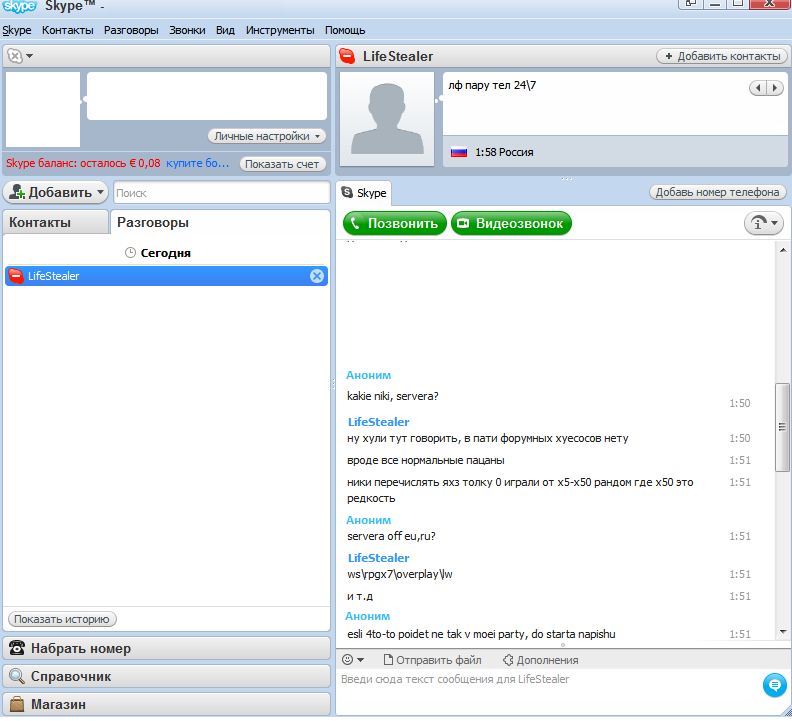Close the LifeStealer conversation with the X icon
This screenshot has width=792, height=721.
(317, 276)
